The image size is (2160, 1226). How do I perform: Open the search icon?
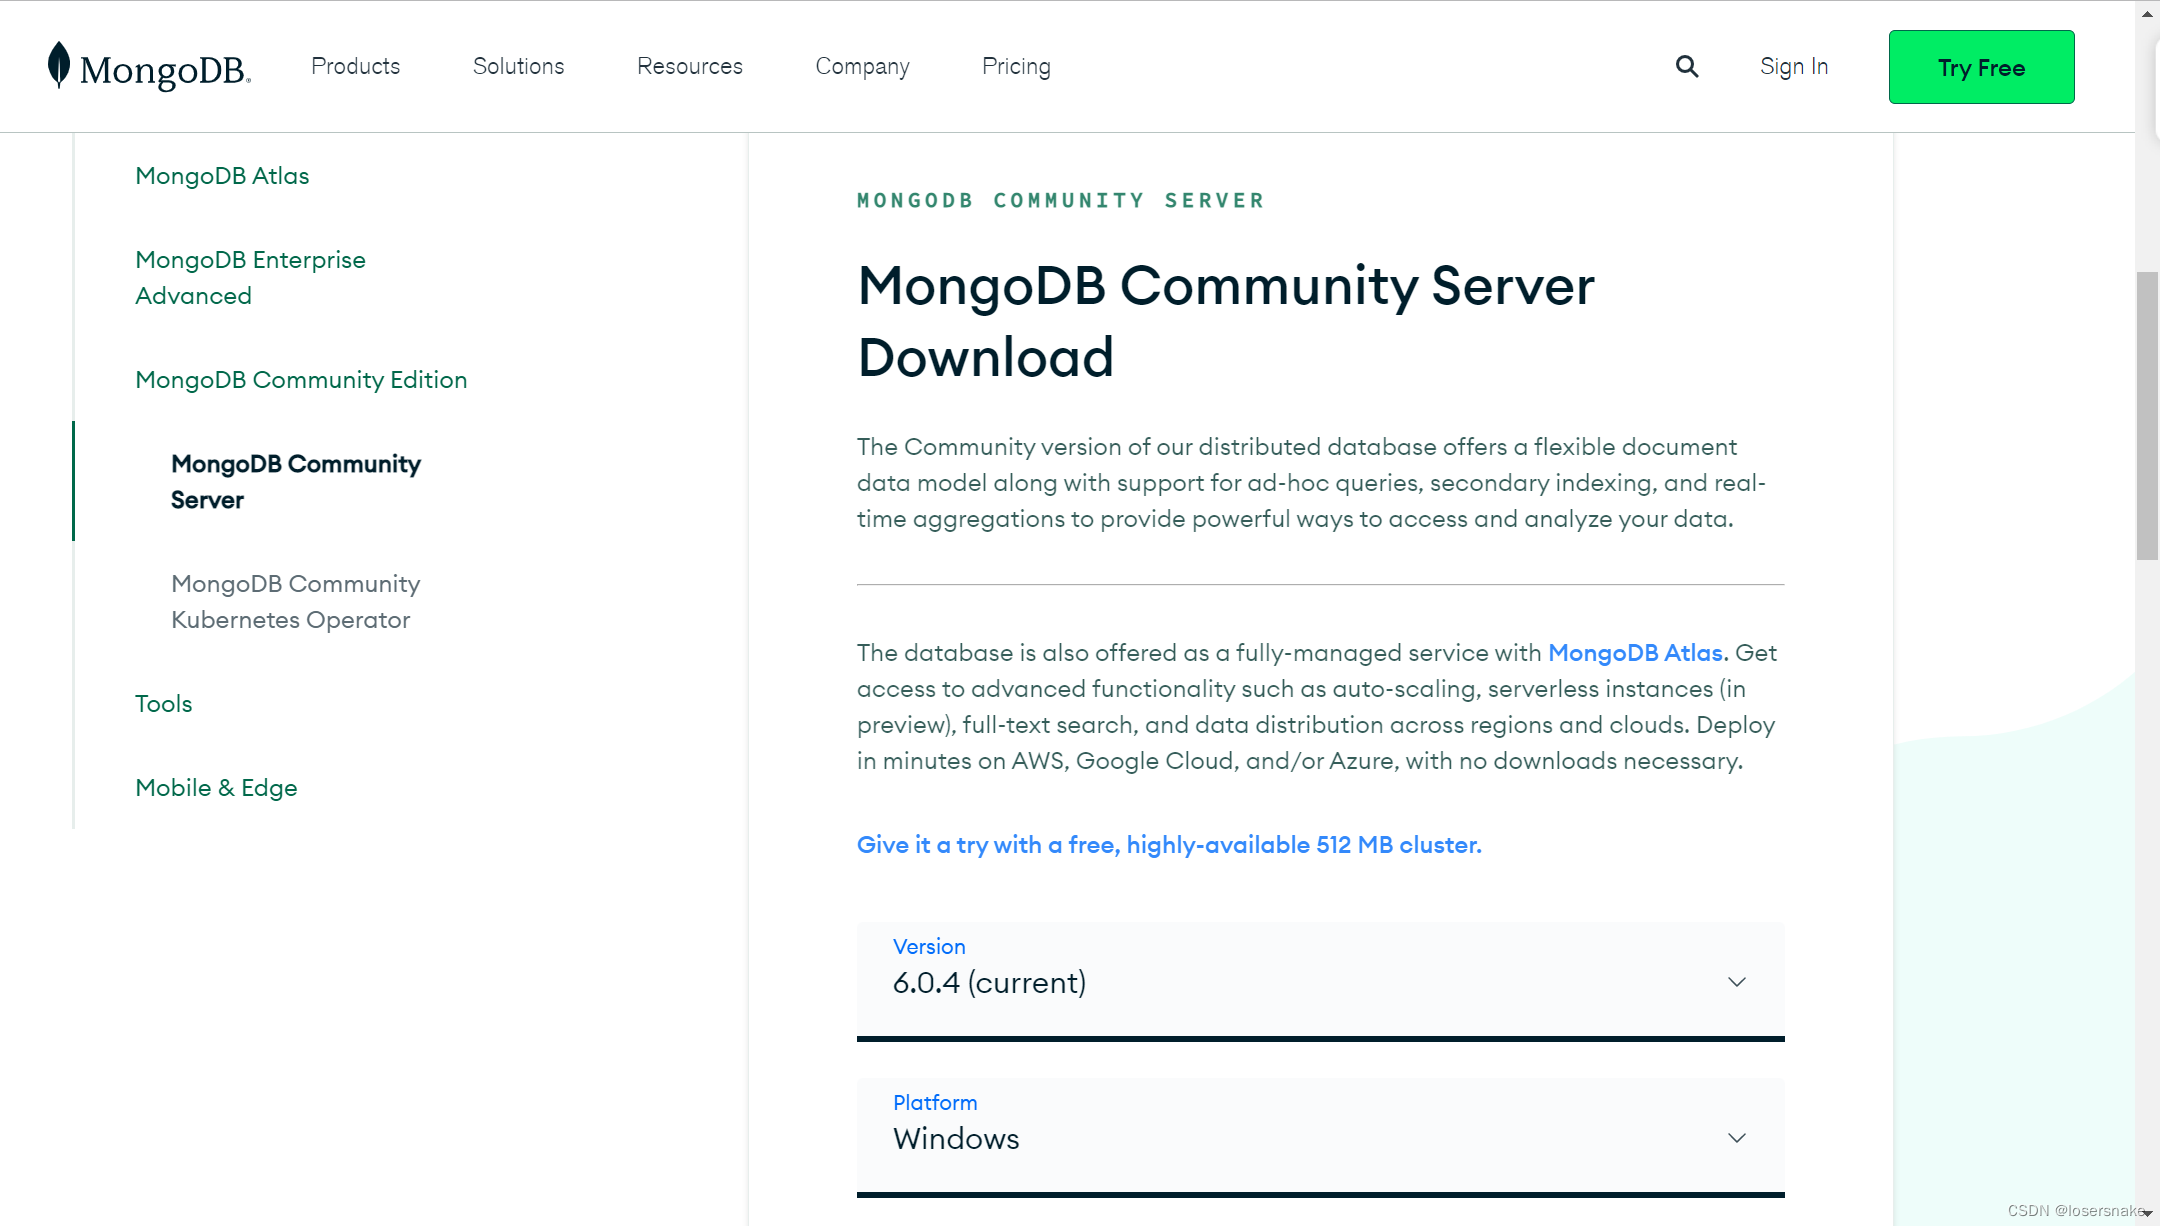point(1687,66)
